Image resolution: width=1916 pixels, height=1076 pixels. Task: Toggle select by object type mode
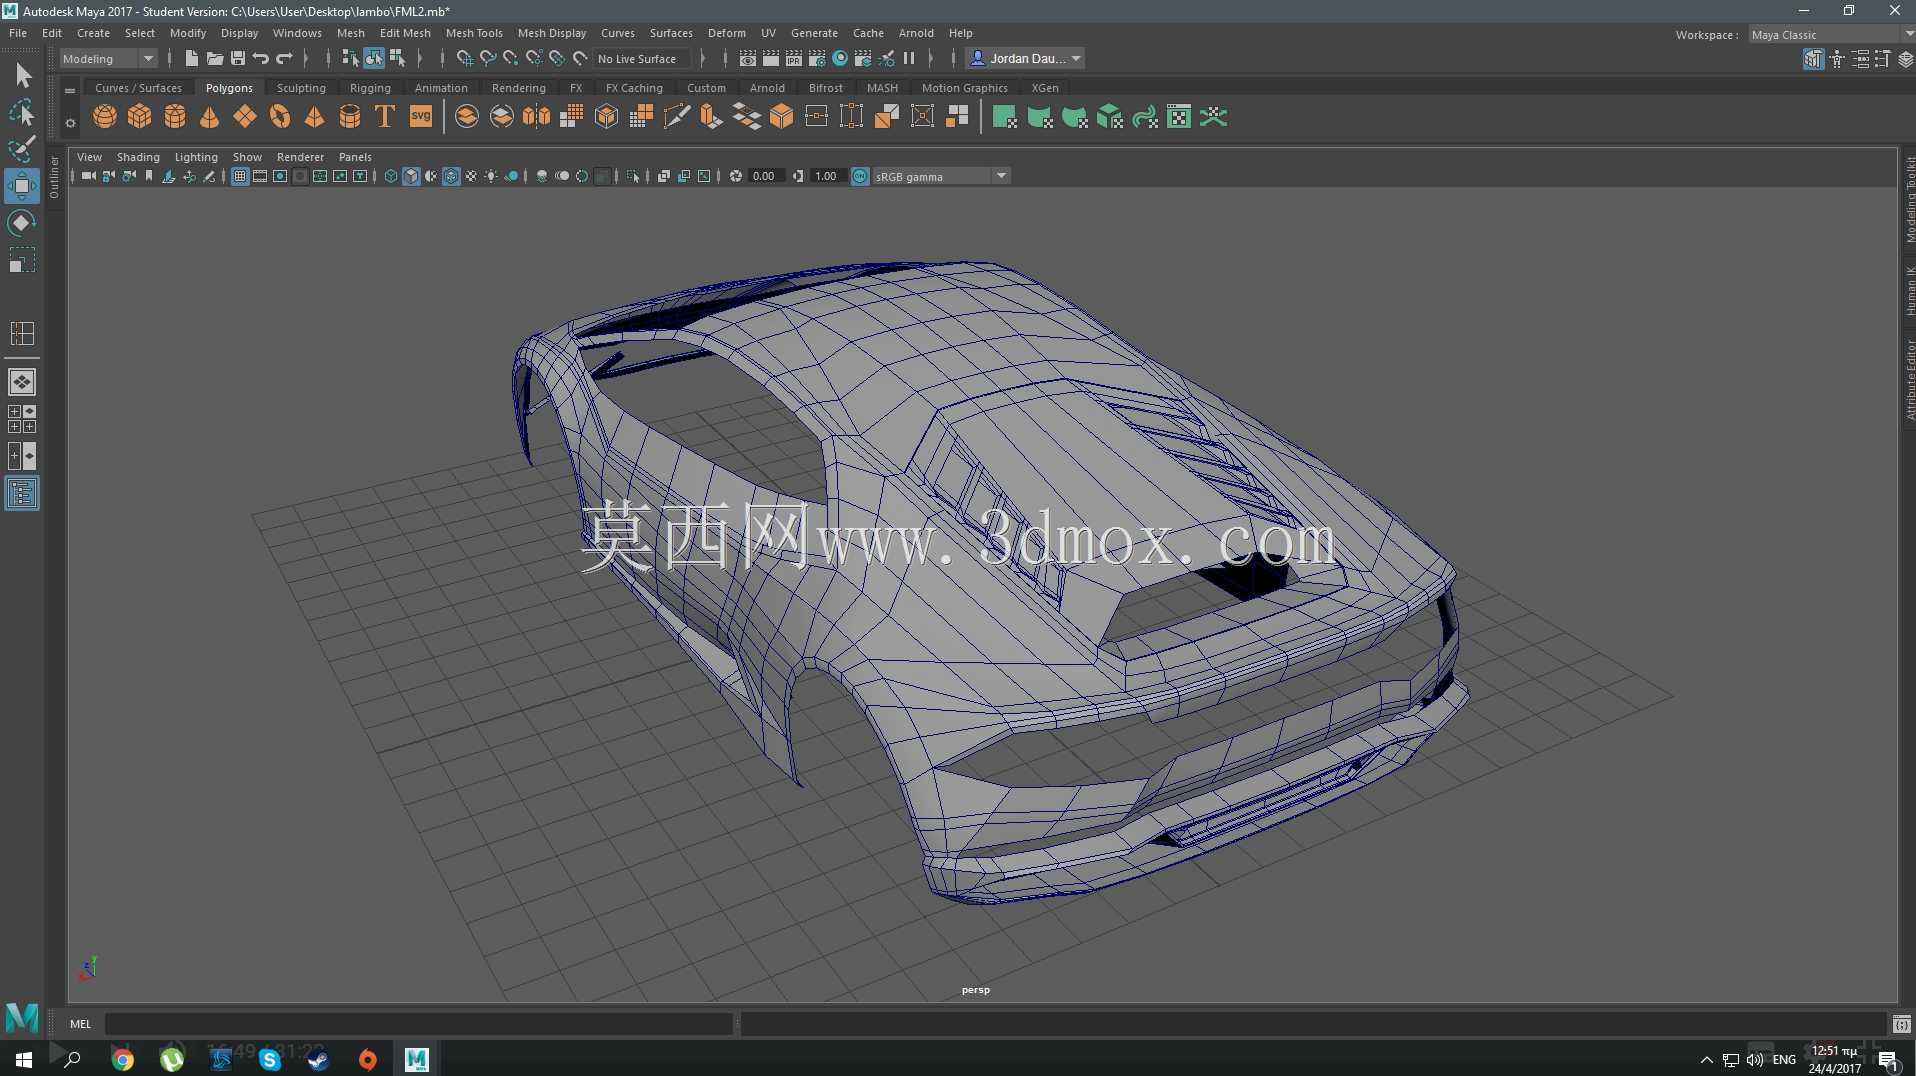[374, 58]
